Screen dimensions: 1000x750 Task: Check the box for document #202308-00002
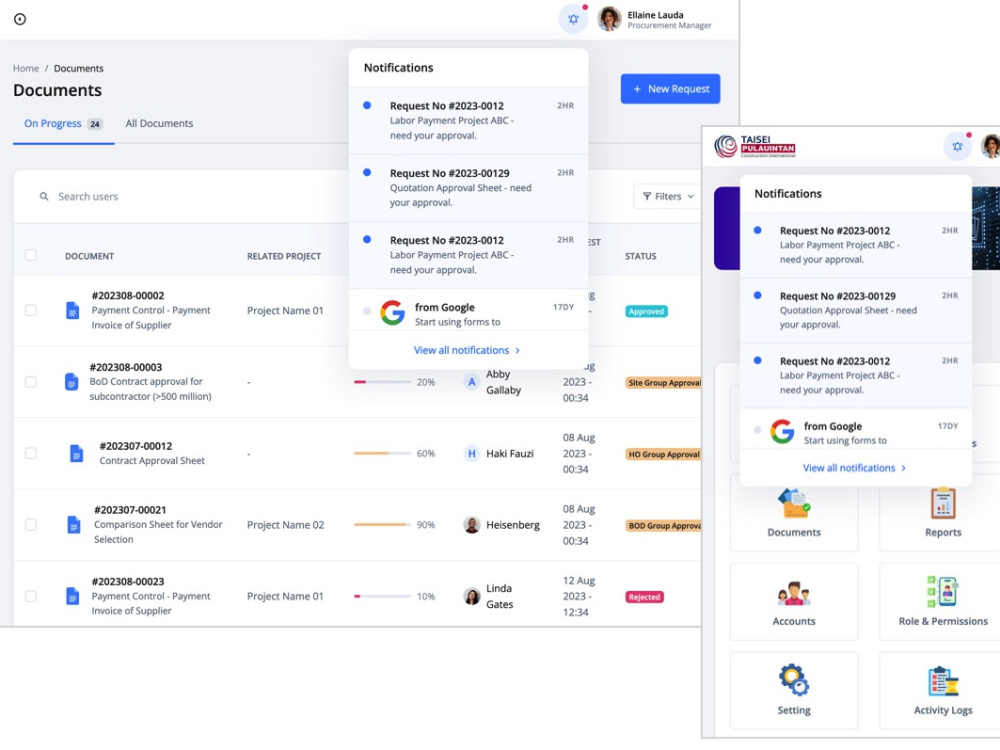tap(31, 311)
